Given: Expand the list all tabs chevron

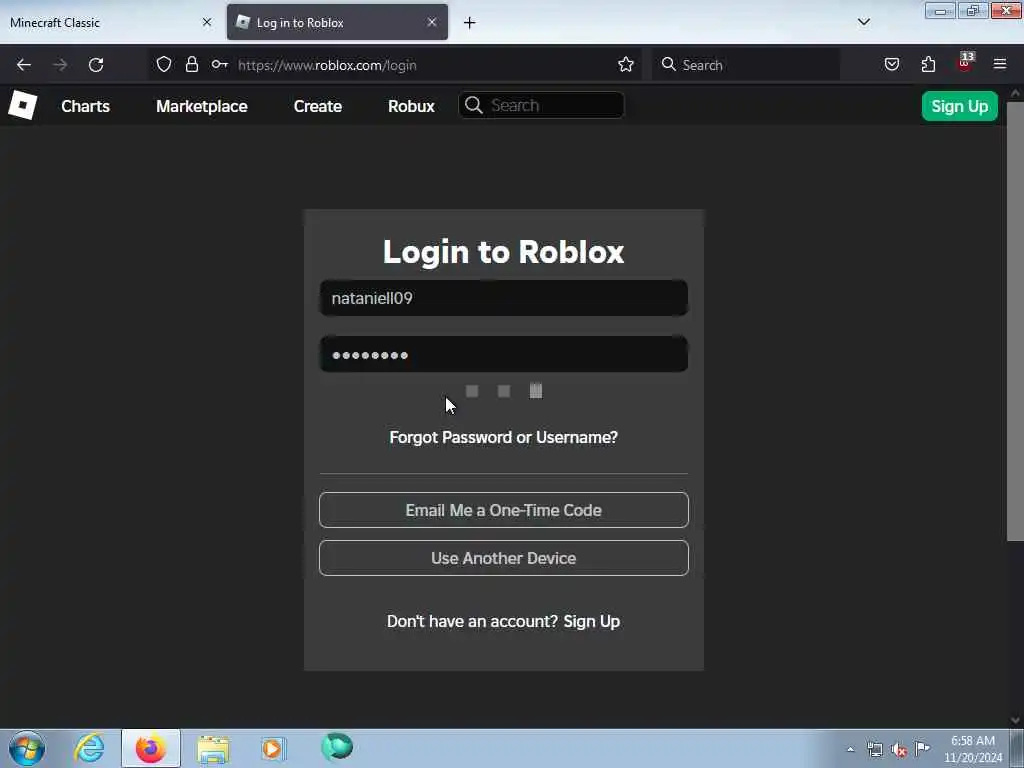Looking at the screenshot, I should (x=863, y=22).
